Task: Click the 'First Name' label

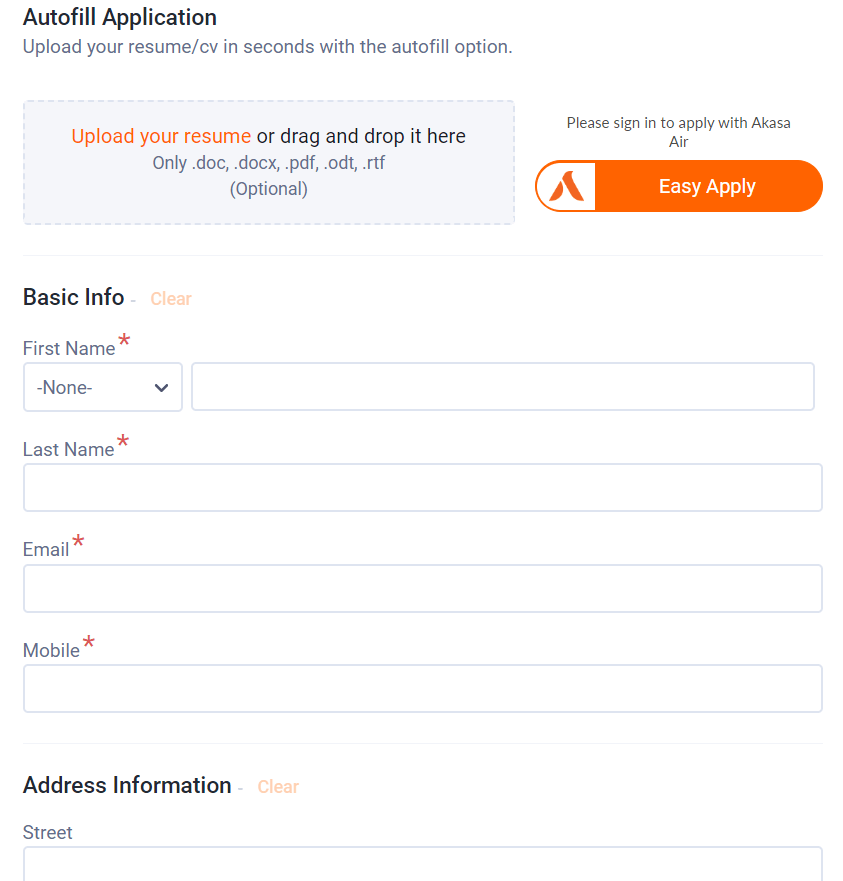Action: pyautogui.click(x=69, y=349)
